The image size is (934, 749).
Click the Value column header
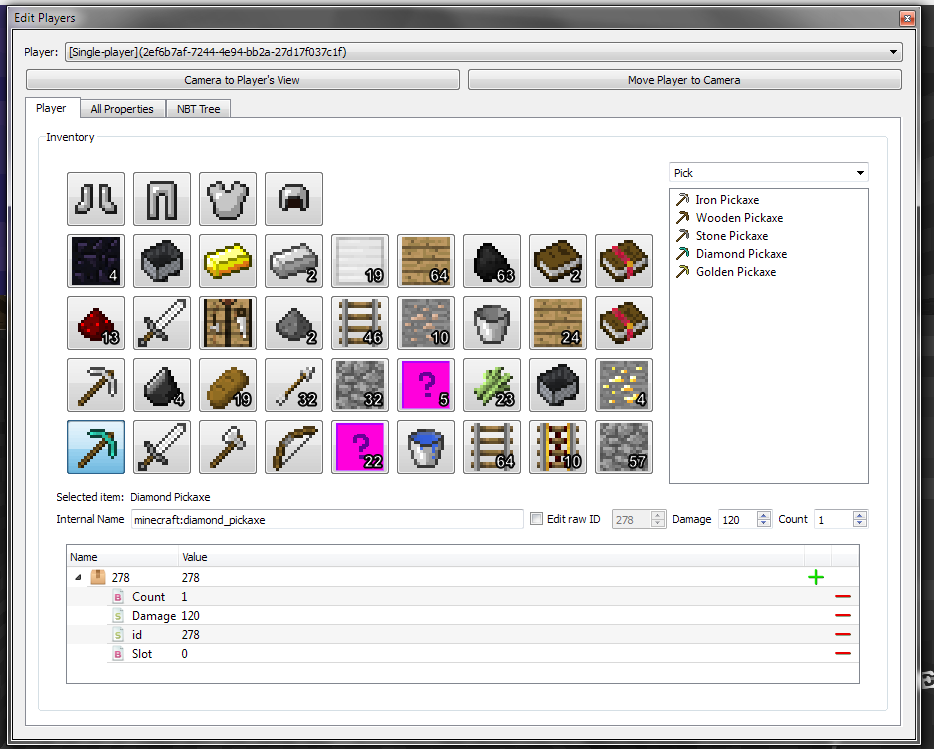491,557
